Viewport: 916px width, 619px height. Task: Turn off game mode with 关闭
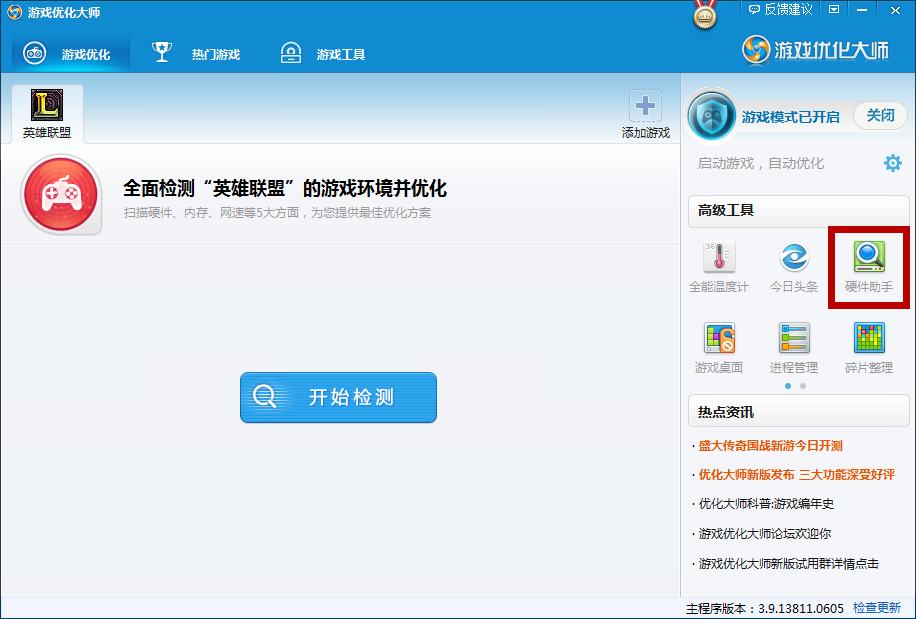pos(880,115)
